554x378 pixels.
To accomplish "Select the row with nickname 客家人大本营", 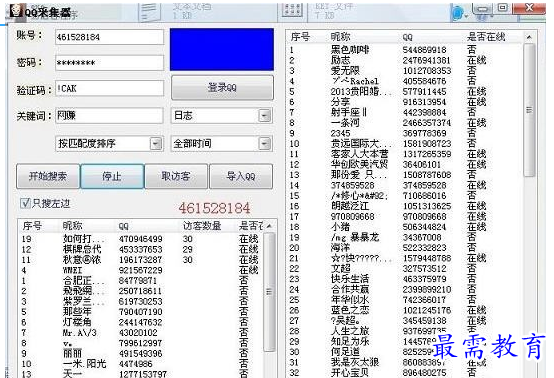I will 405,154.
